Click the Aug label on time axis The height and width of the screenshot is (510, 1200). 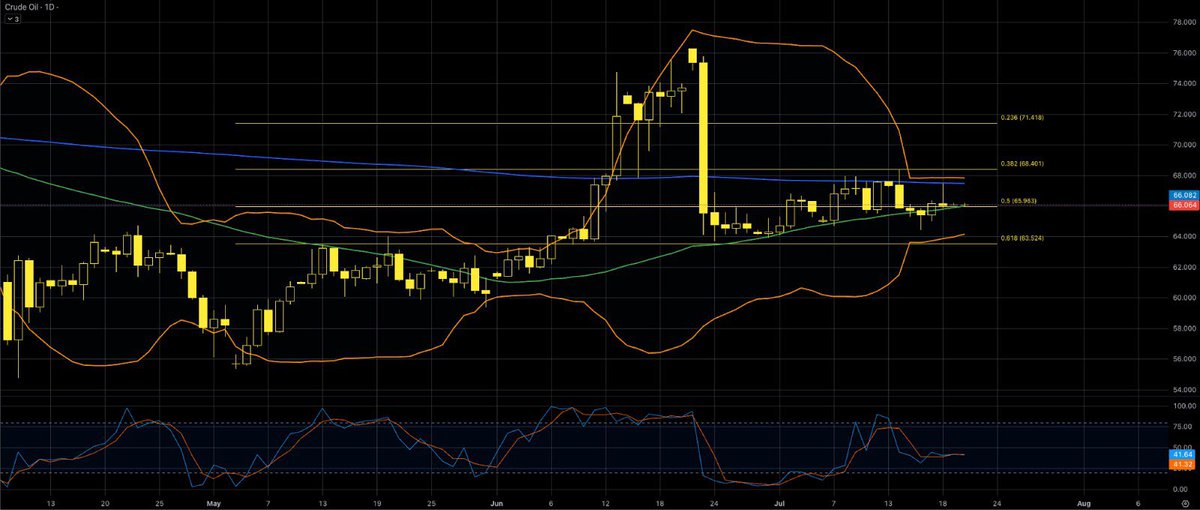(x=1083, y=503)
